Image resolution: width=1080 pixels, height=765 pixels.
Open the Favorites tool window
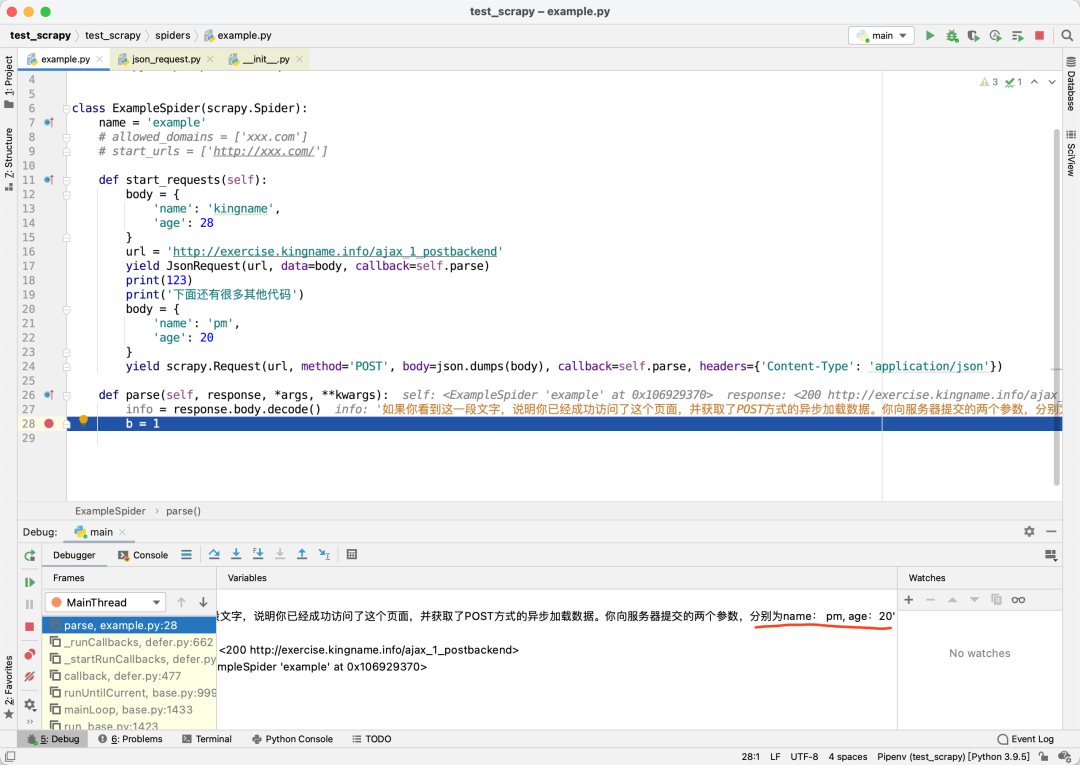pos(8,687)
